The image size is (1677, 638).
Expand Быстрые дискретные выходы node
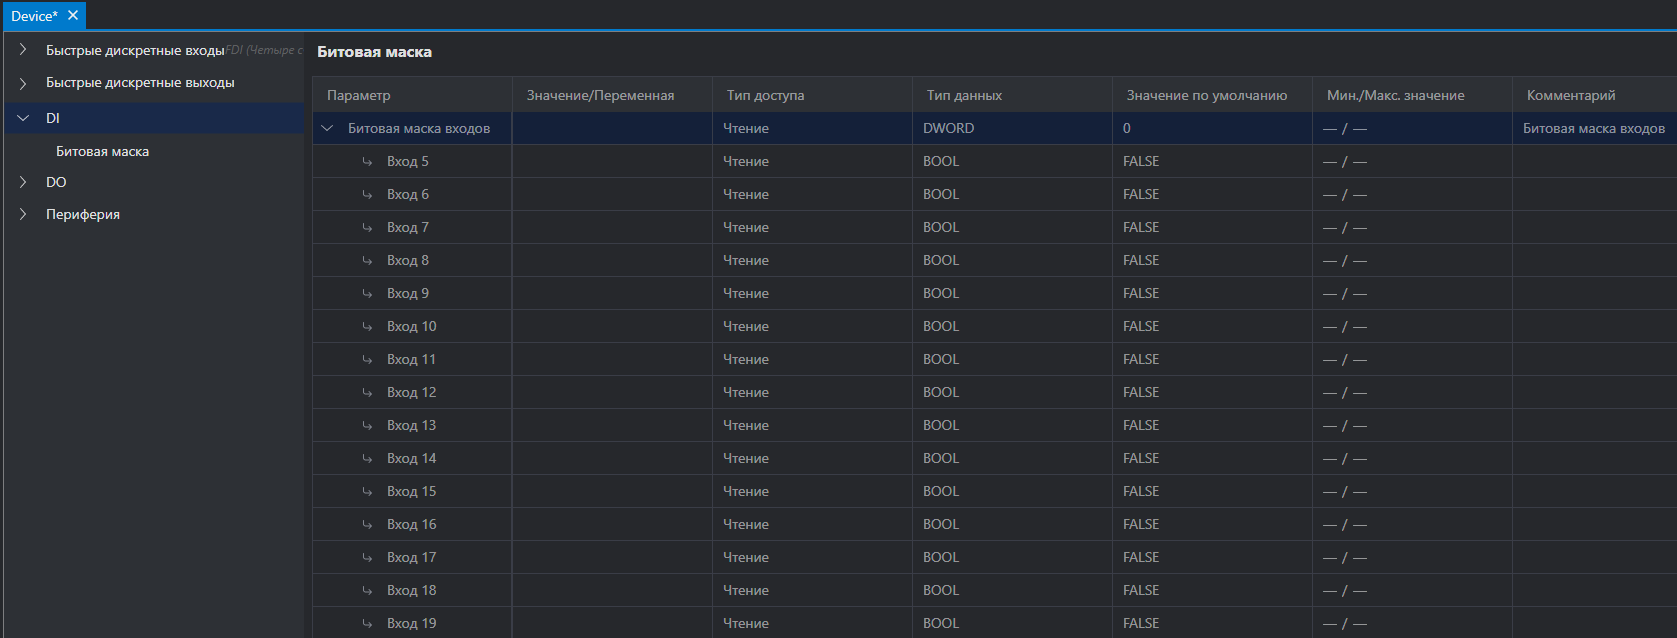click(23, 83)
